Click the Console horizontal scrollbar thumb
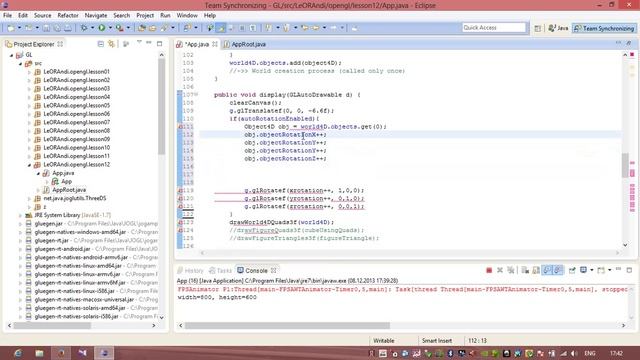 pyautogui.click(x=287, y=326)
